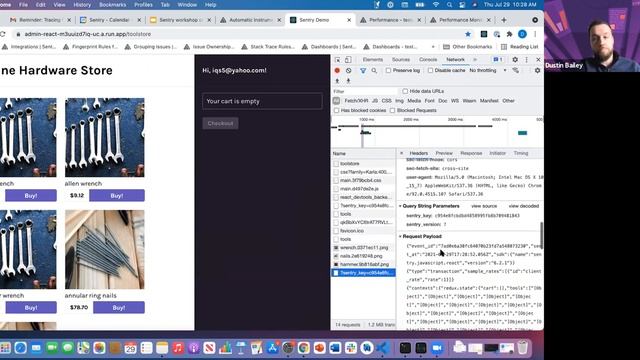Export HAR file with download arrow
This screenshot has width=640, height=360.
click(x=348, y=81)
